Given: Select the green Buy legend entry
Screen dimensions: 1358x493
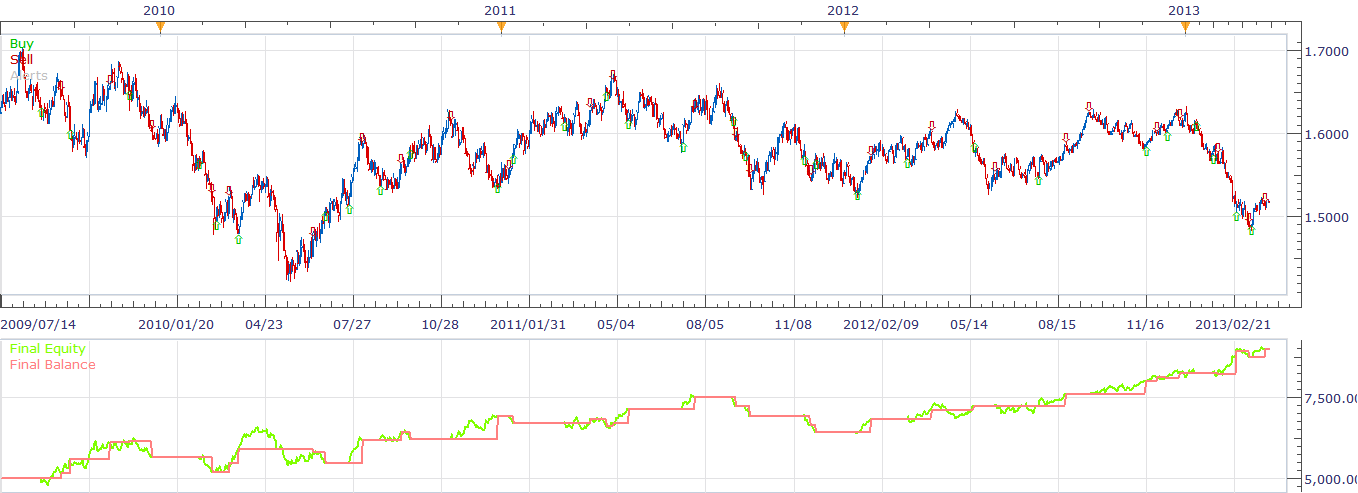Looking at the screenshot, I should (21, 44).
